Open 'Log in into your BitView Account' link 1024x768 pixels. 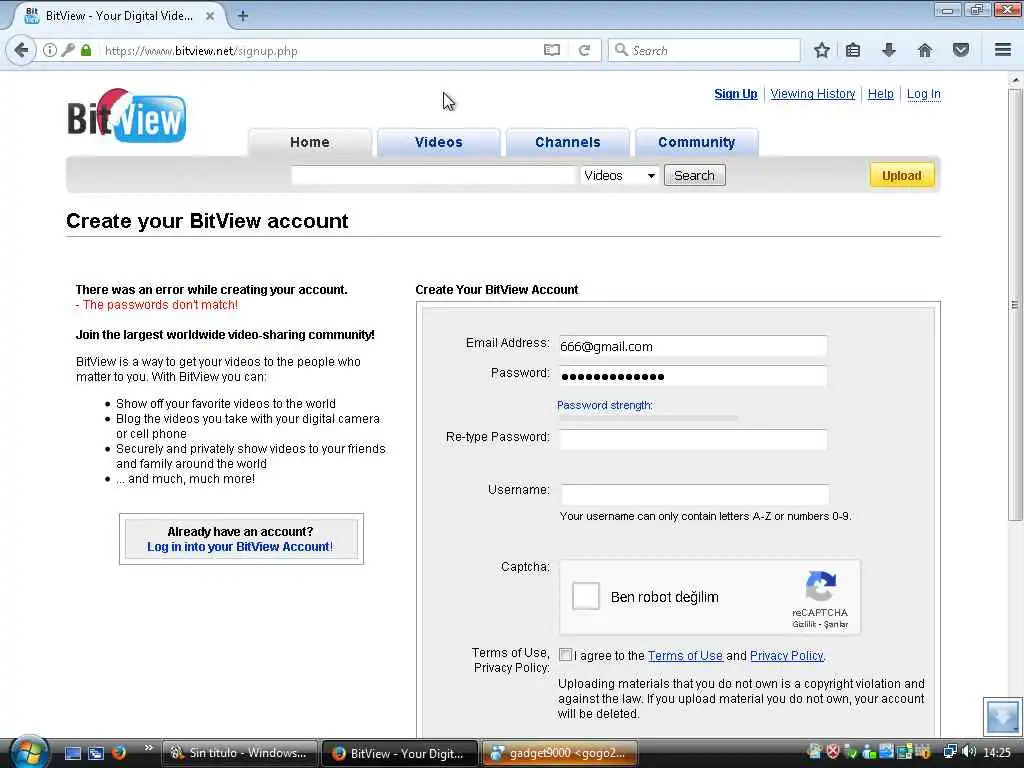(240, 547)
